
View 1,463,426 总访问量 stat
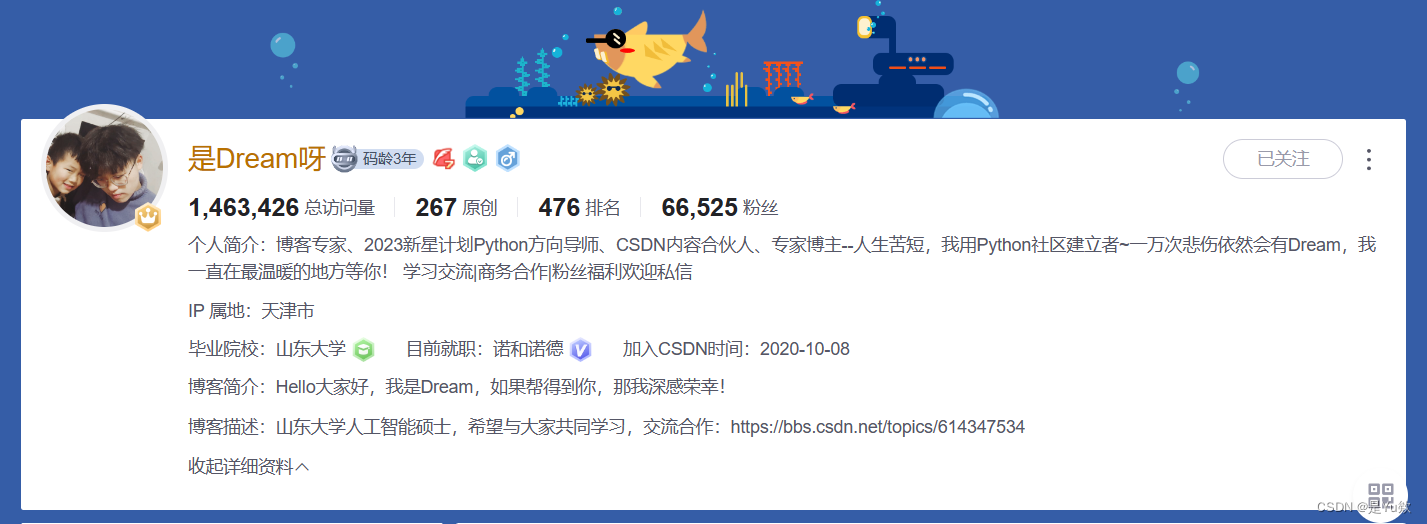[281, 208]
